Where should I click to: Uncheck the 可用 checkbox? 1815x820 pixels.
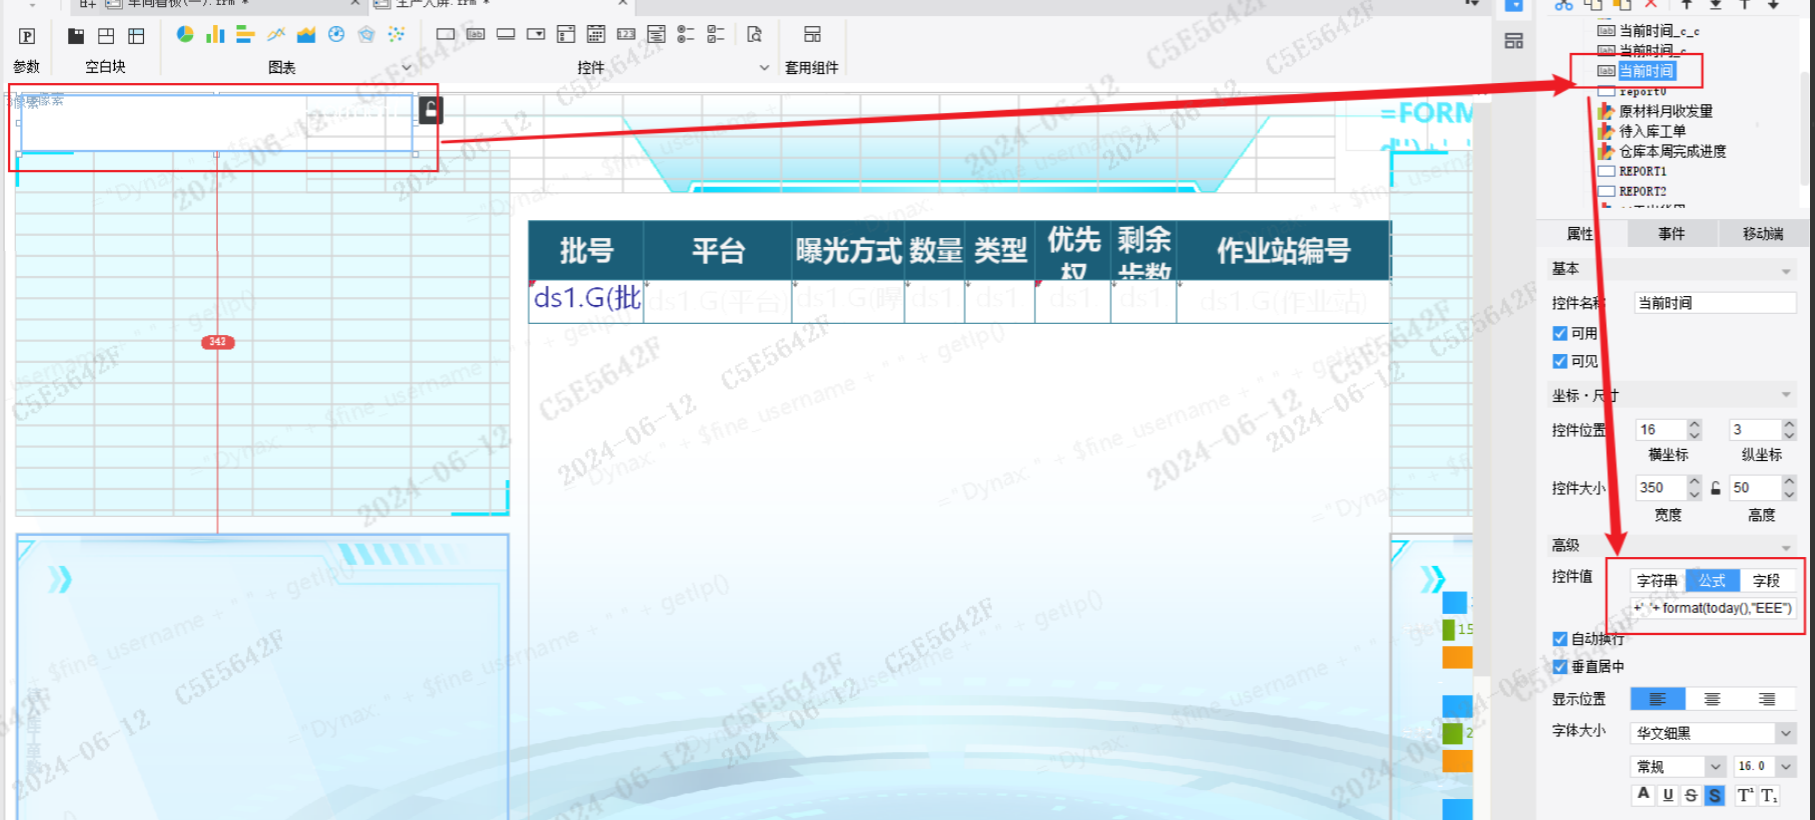pos(1560,333)
